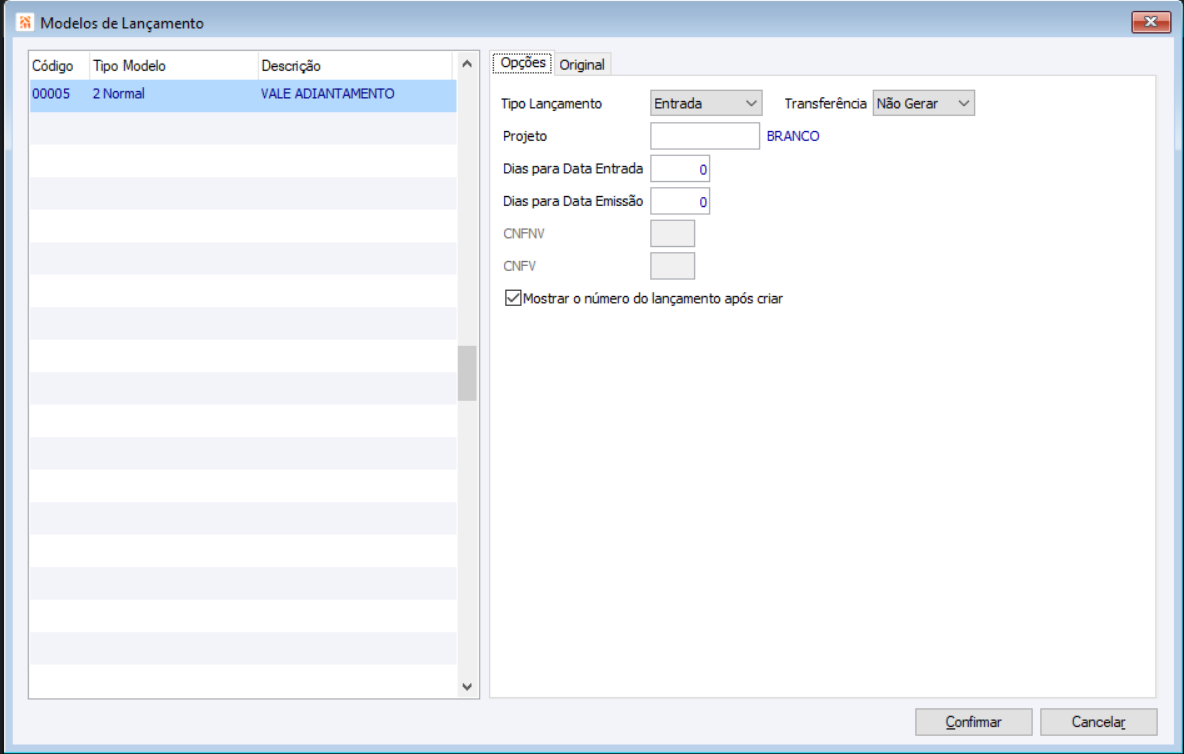This screenshot has height=754, width=1184.
Task: Click the Código column header
Action: tap(60, 66)
